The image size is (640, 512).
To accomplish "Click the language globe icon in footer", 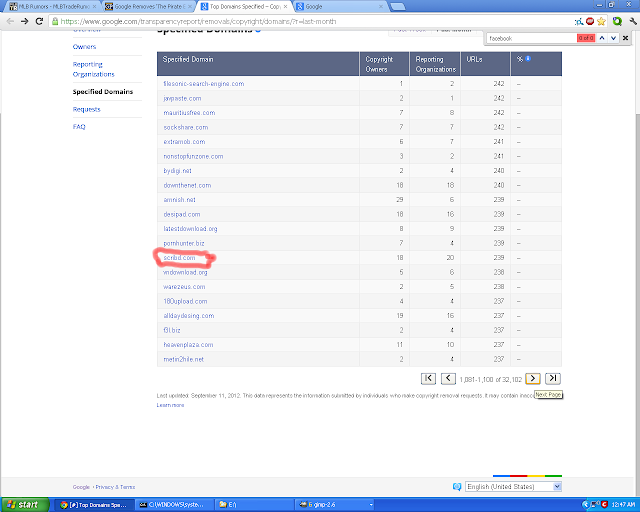I will pos(457,486).
